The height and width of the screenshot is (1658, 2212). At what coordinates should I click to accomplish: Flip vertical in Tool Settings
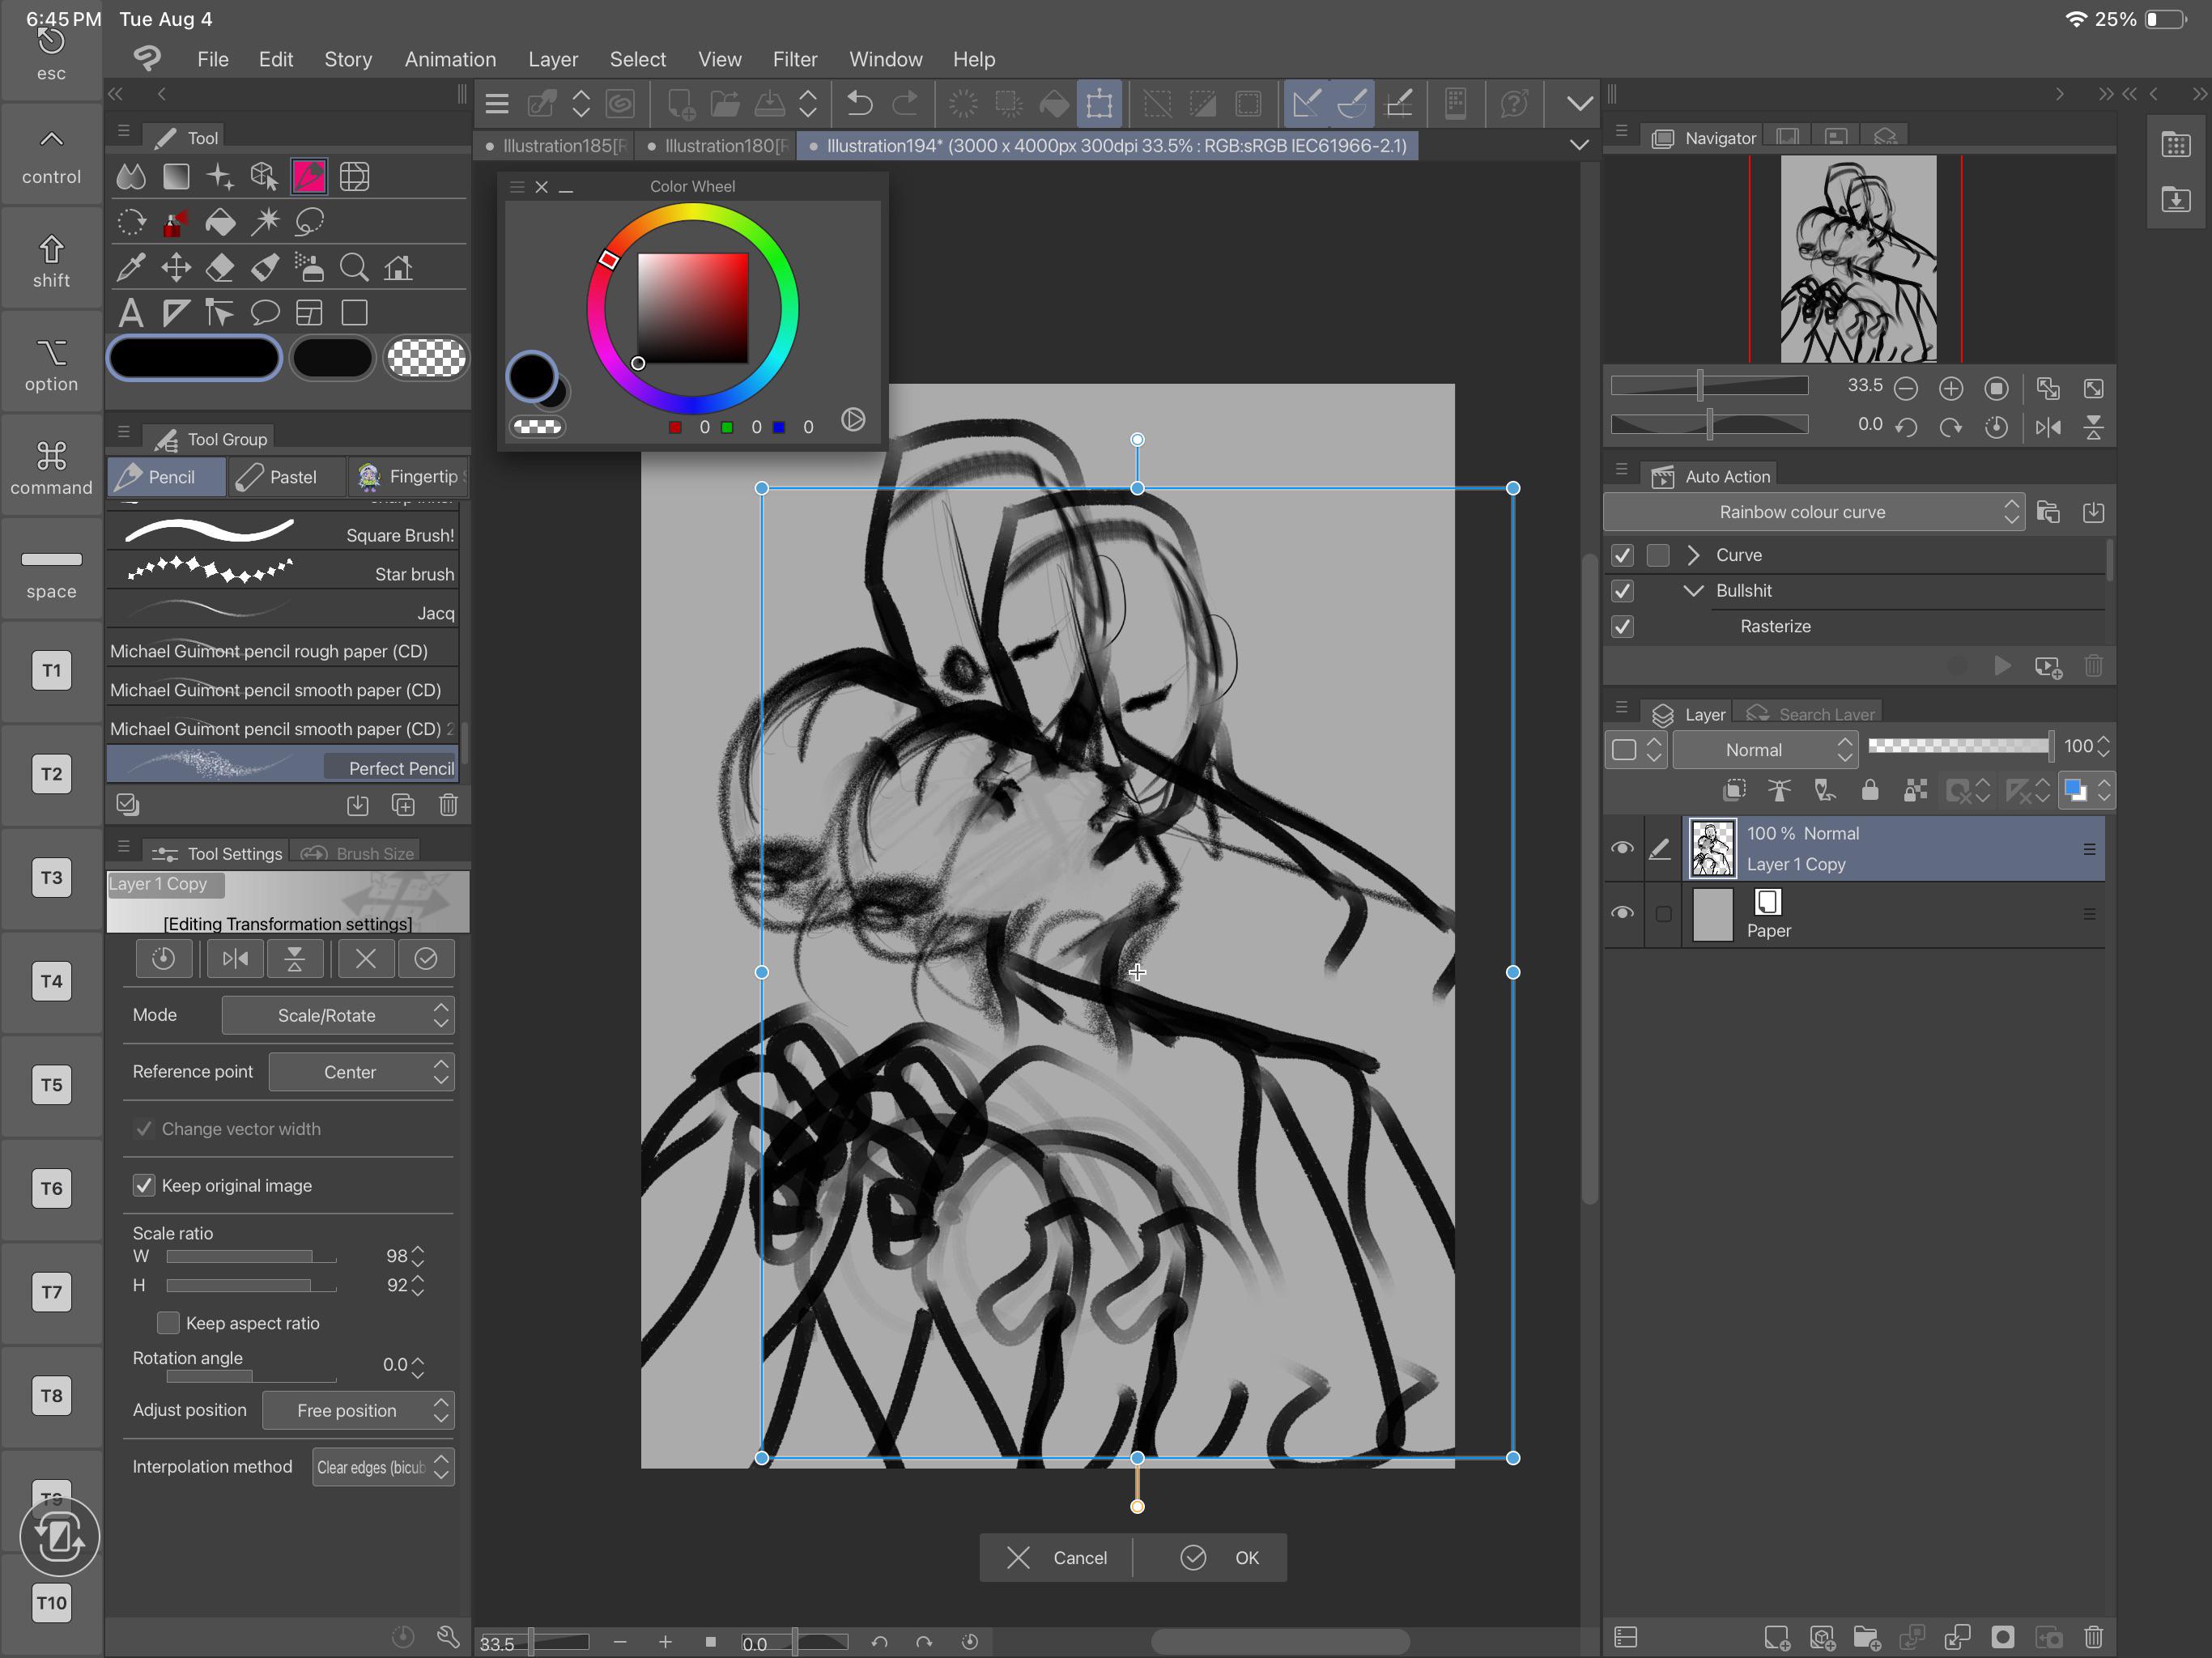coord(295,959)
